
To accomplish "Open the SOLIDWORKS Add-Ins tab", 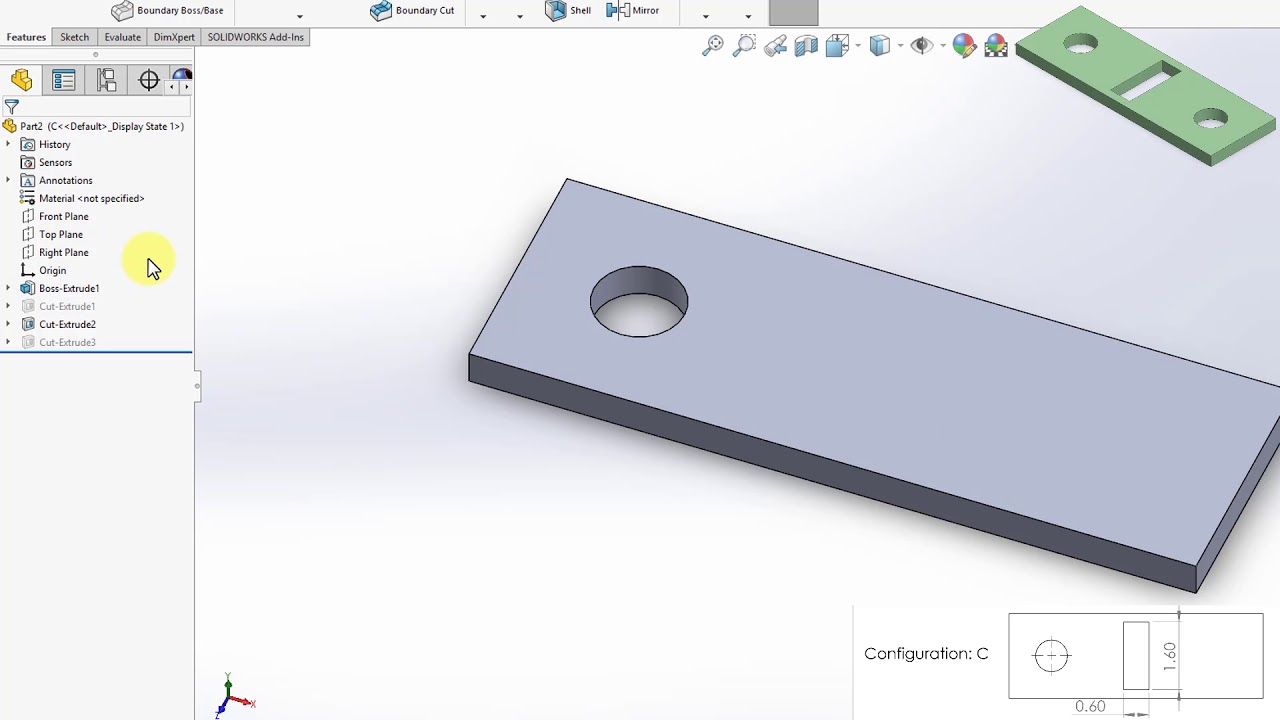I will 255,37.
